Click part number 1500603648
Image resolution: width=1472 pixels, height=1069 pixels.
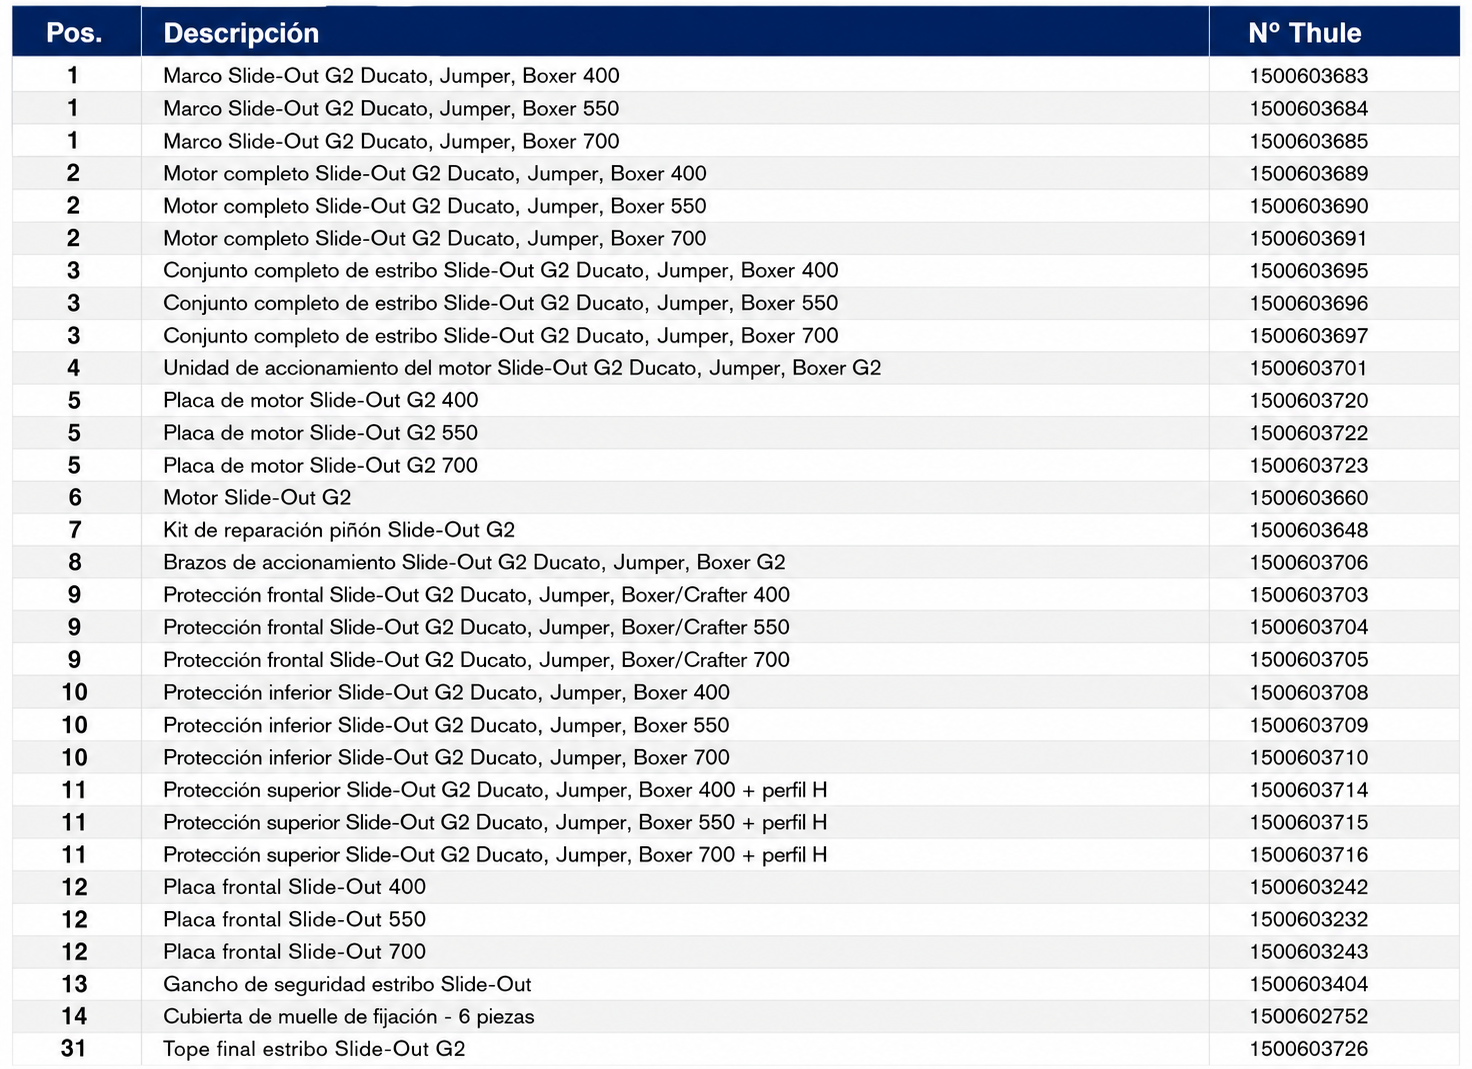point(1308,530)
